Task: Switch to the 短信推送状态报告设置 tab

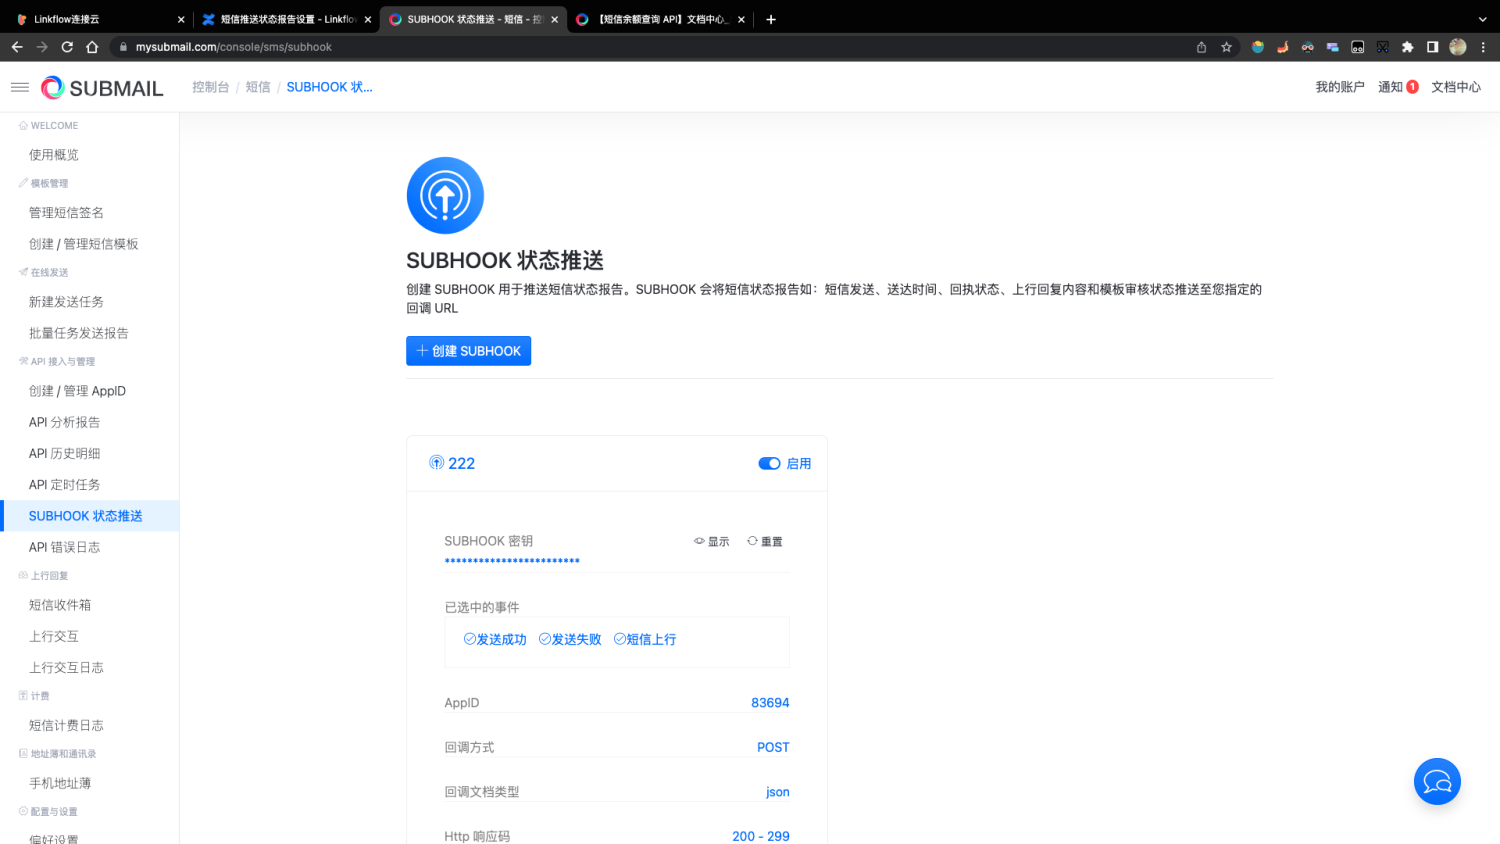Action: [286, 19]
